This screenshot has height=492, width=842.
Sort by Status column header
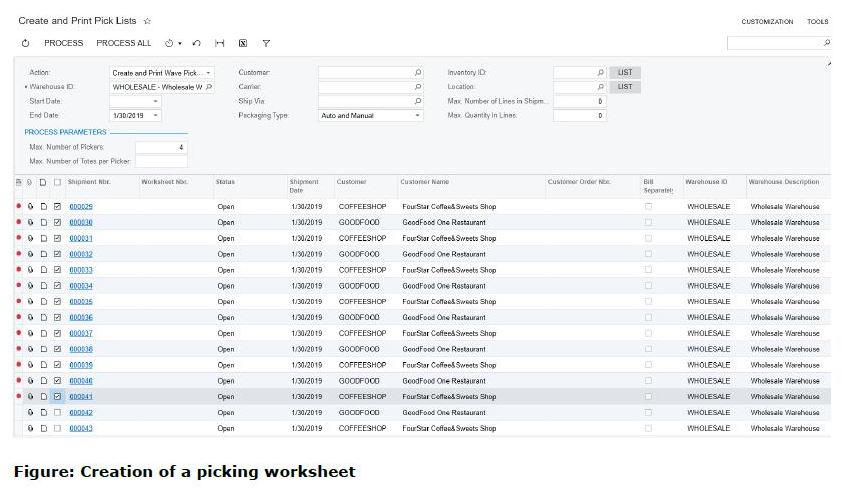pos(226,182)
